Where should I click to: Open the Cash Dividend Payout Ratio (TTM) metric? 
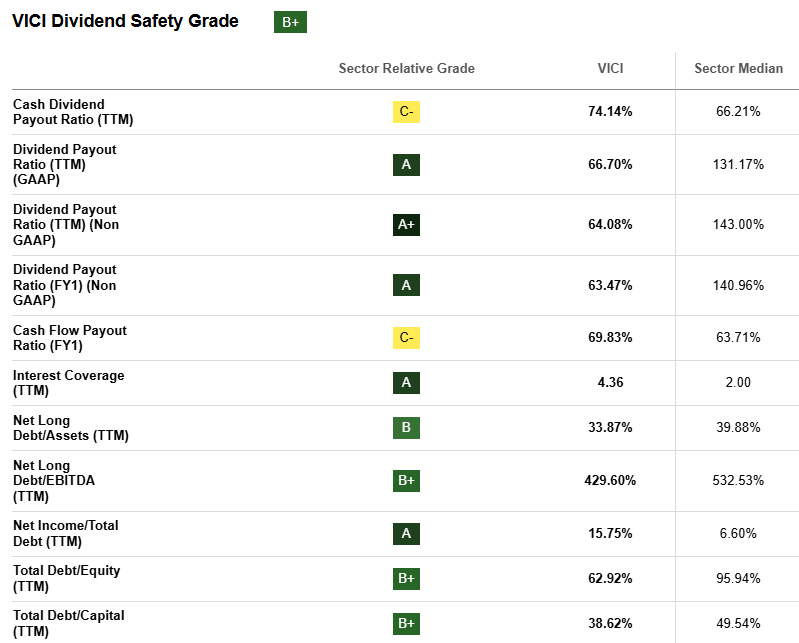tap(72, 112)
